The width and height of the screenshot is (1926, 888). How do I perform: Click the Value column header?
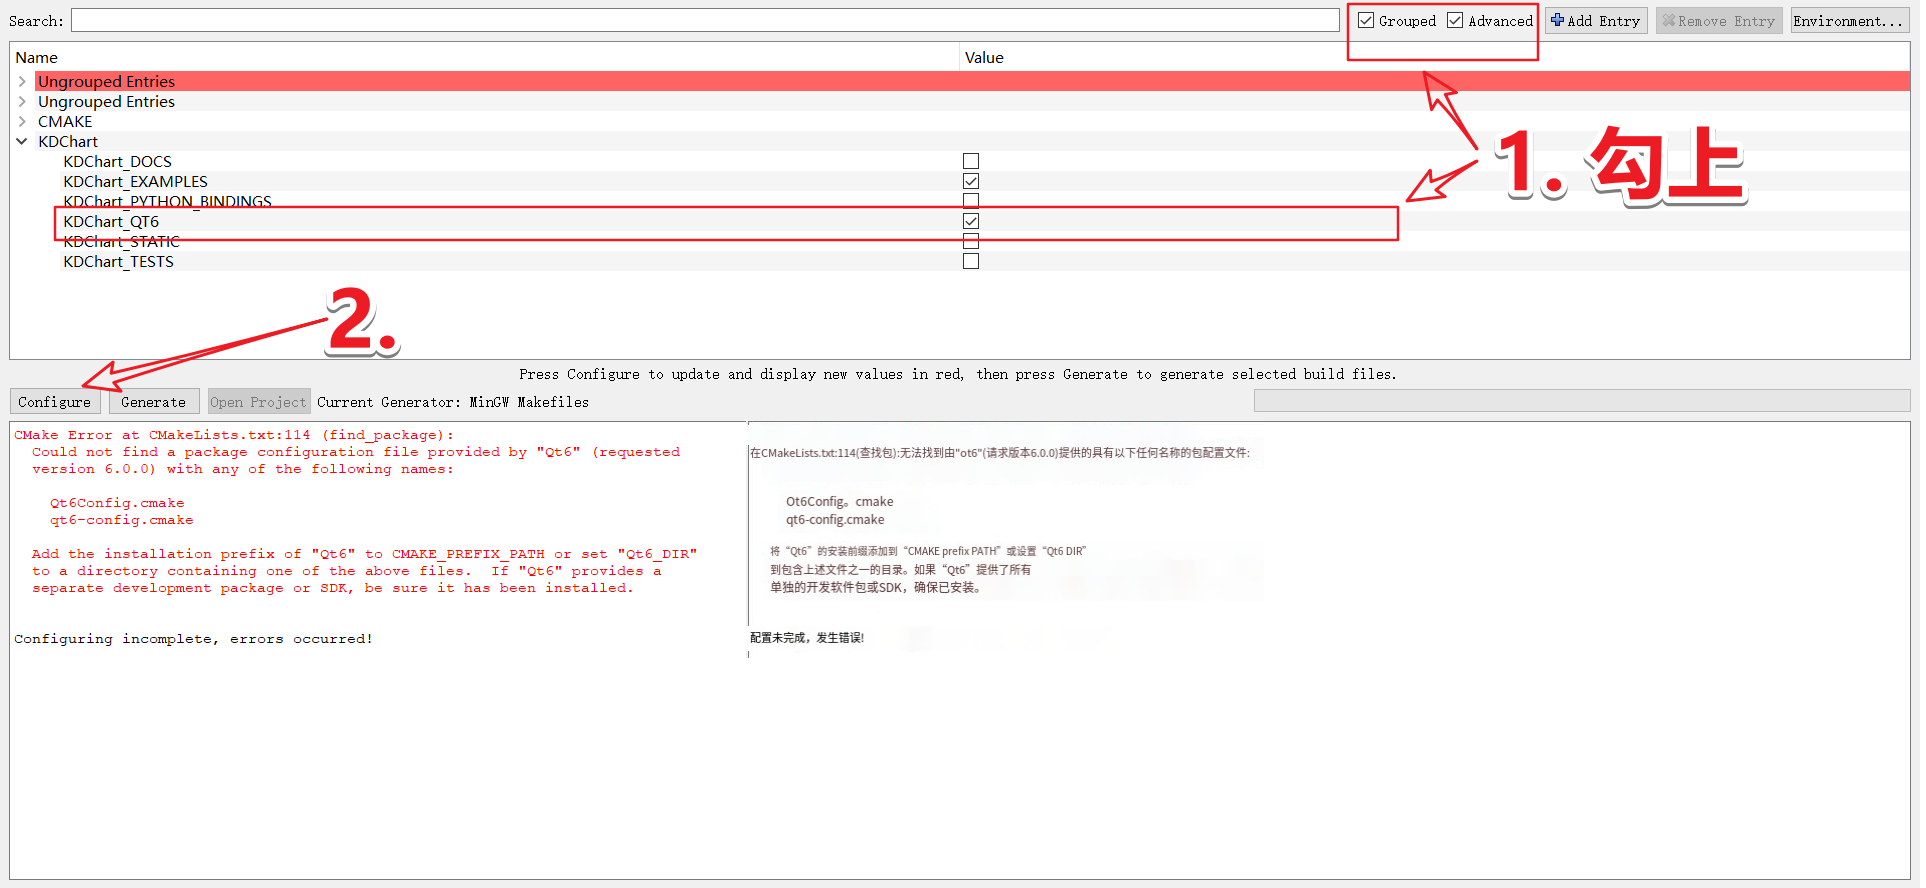click(1434, 57)
